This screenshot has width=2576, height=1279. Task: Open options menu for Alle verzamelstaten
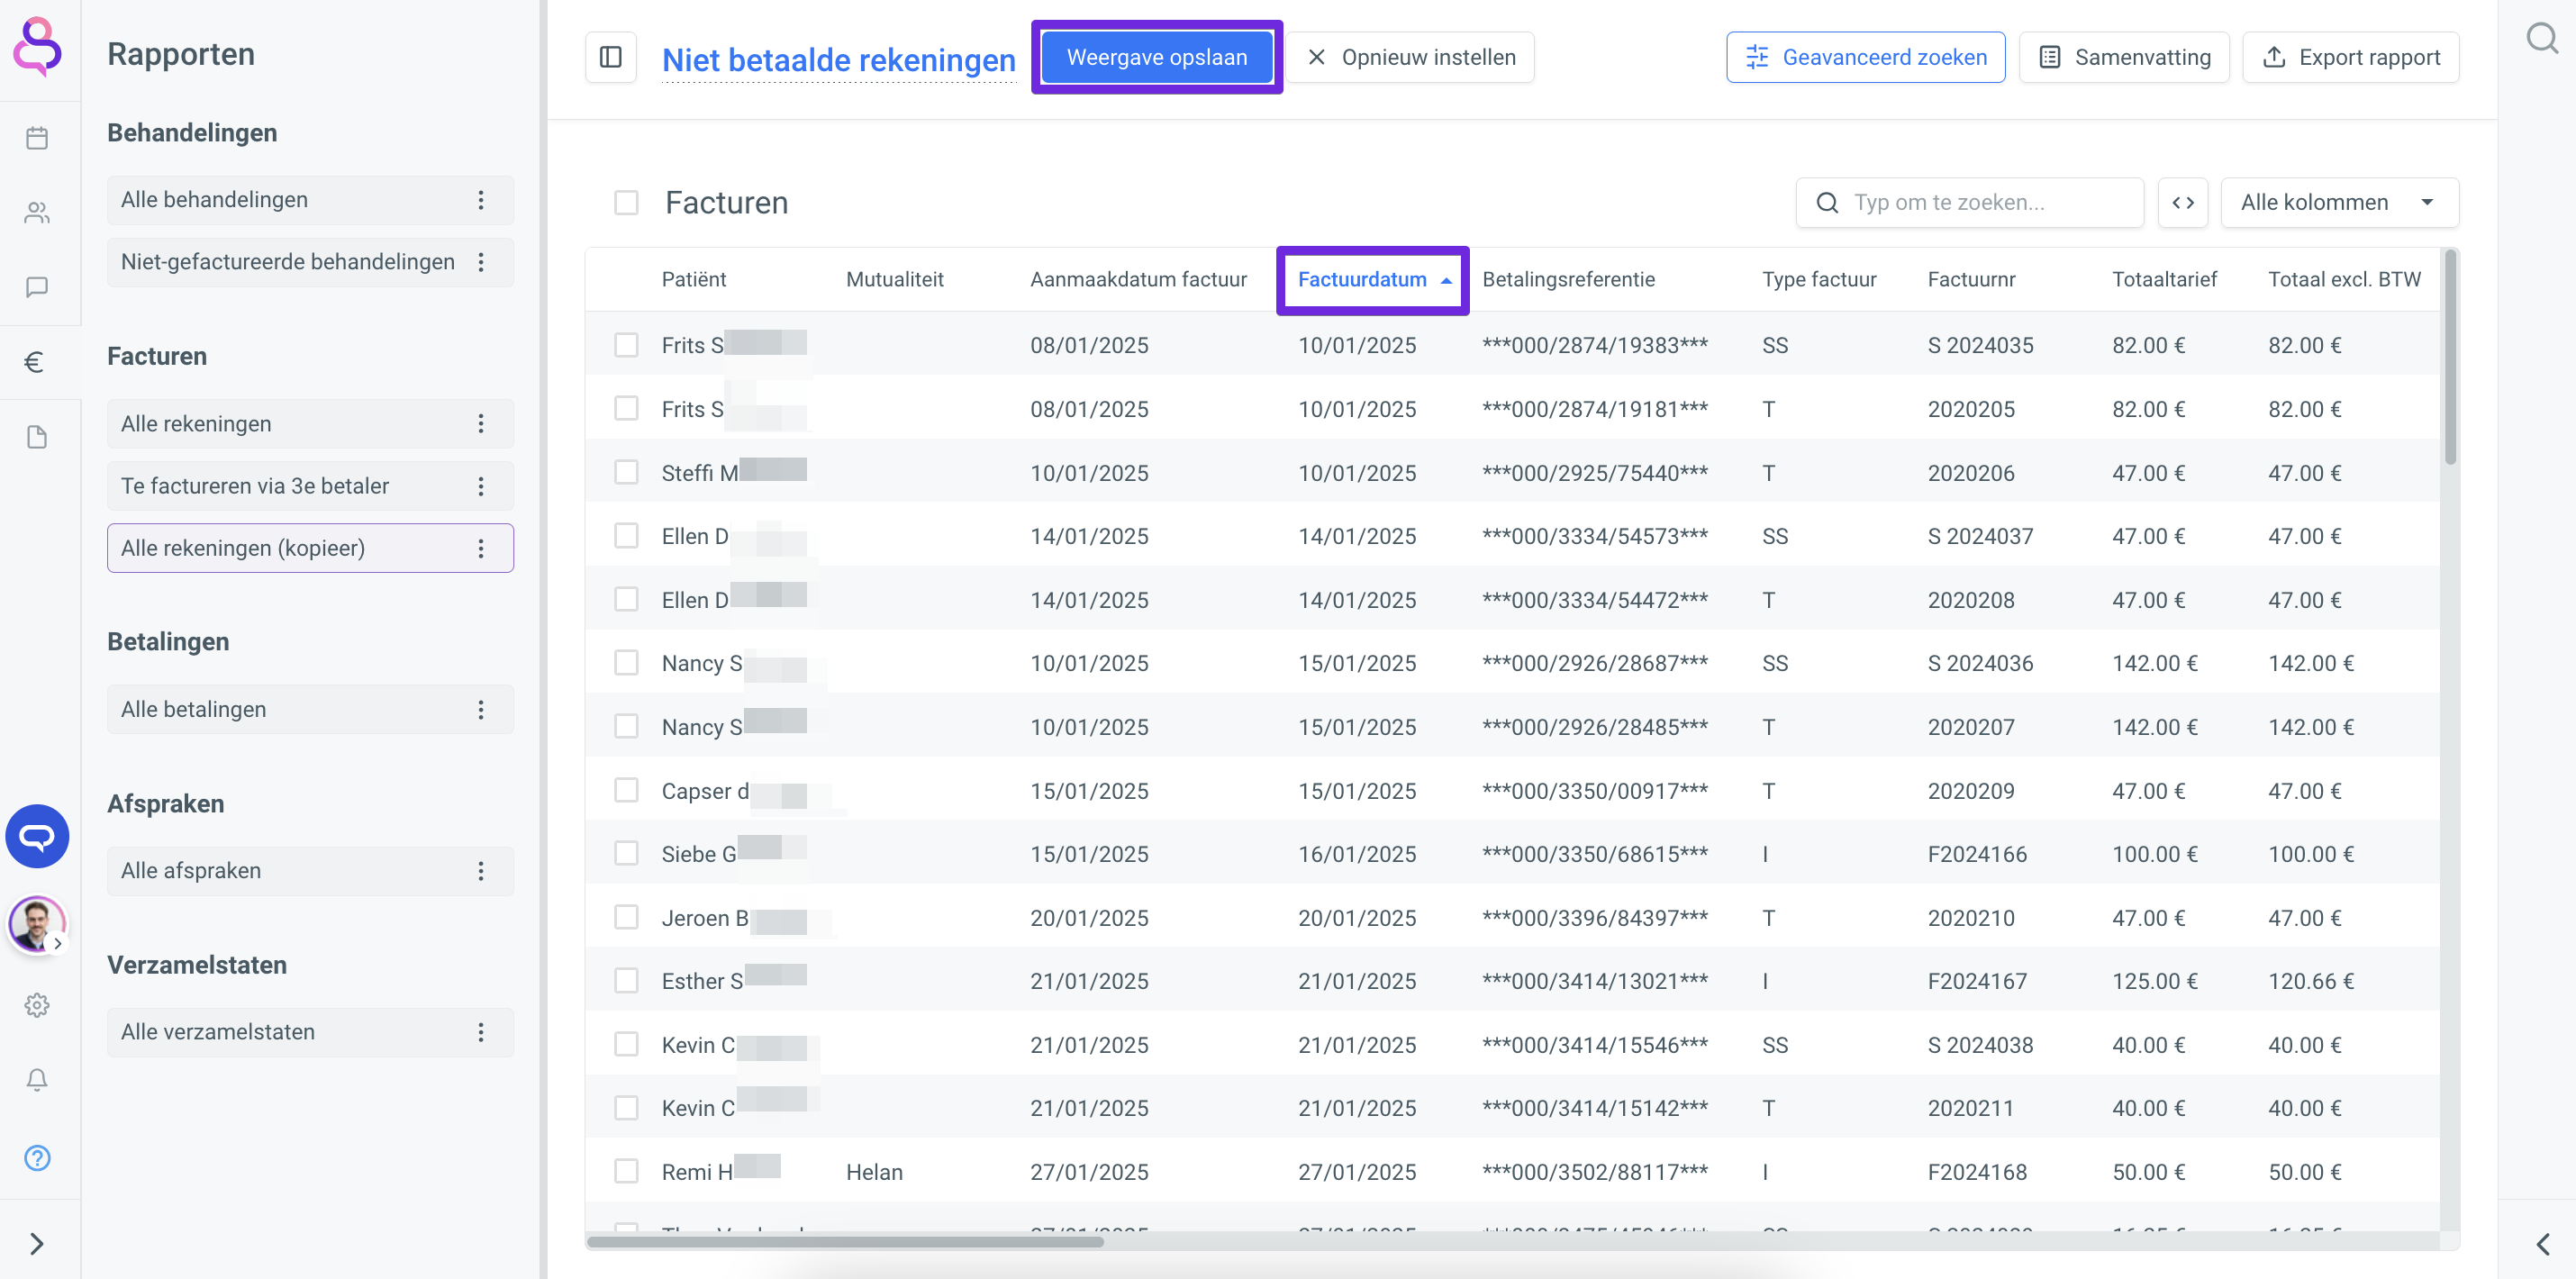[x=481, y=1032]
